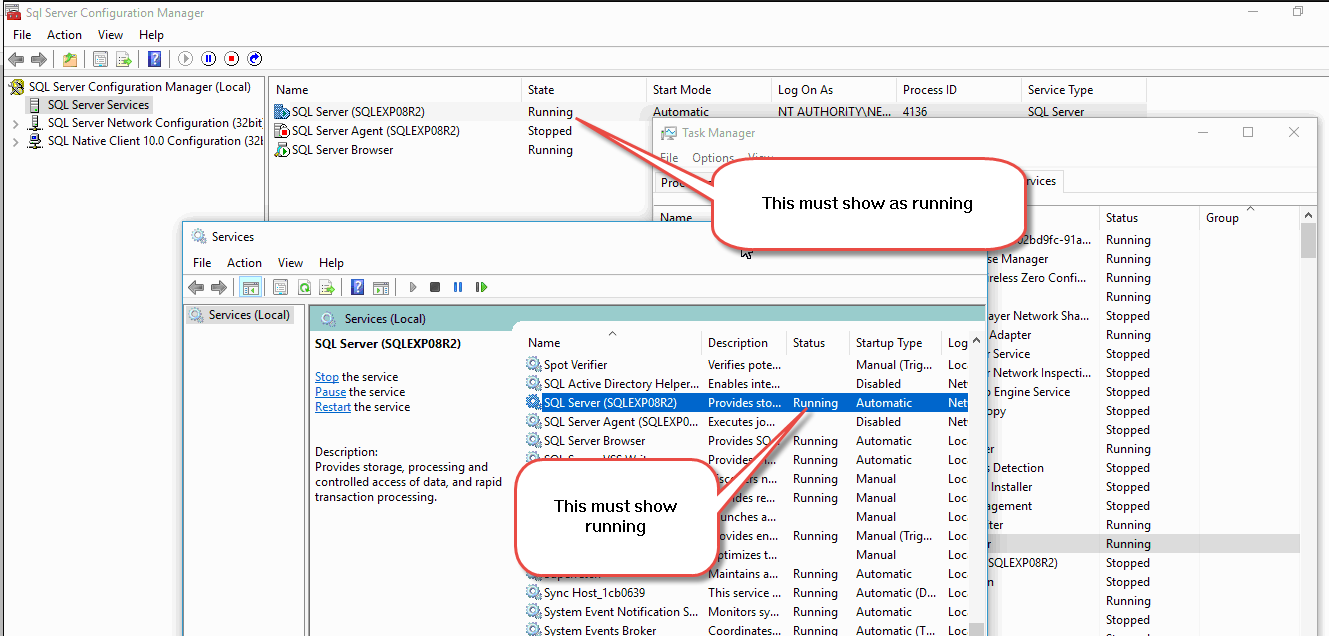1329x636 pixels.
Task: Click Restart the service link
Action: 332,407
